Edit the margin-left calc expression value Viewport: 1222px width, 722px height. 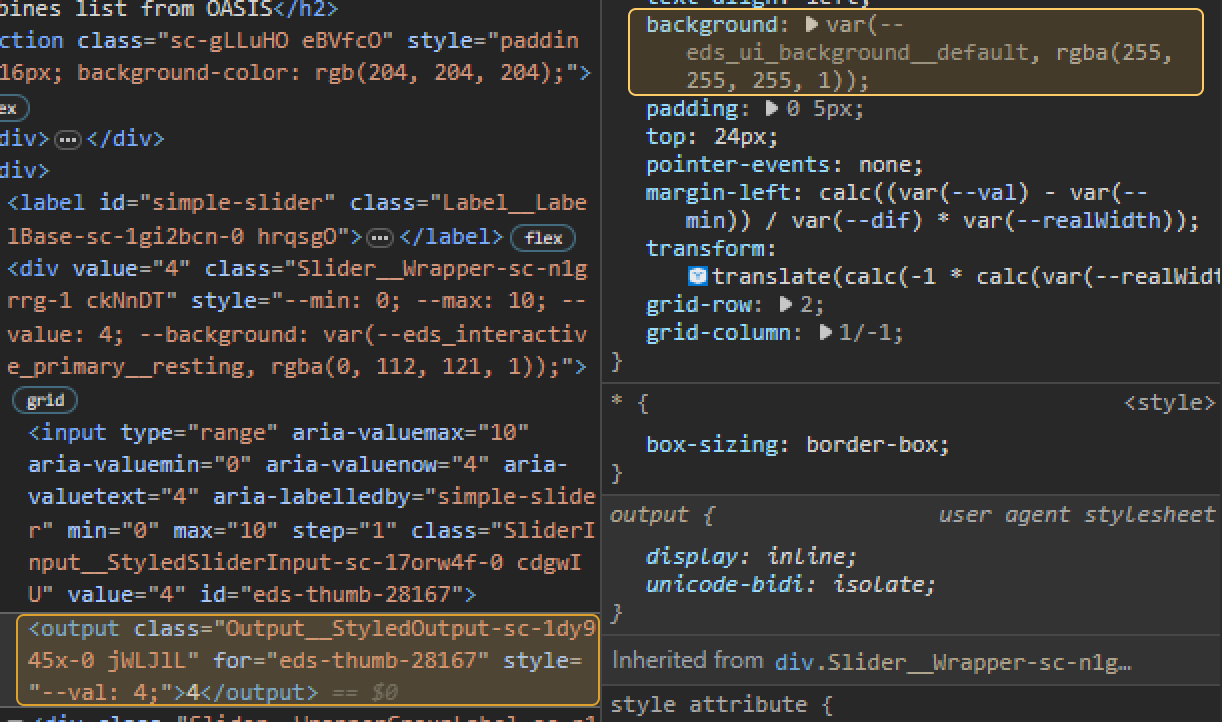[x=950, y=192]
